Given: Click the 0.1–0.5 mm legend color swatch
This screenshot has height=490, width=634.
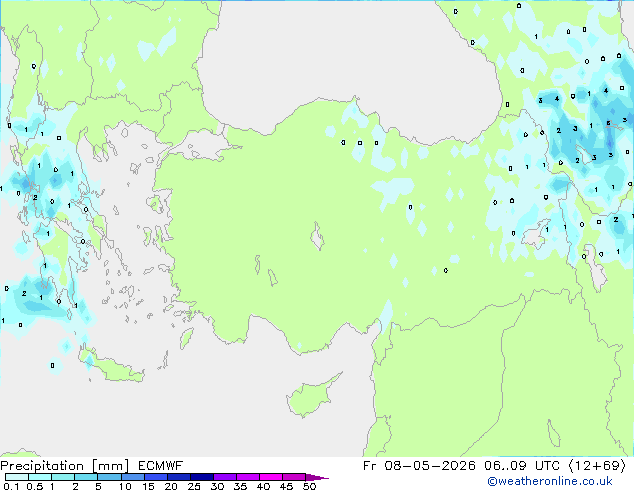Looking at the screenshot, I should pos(17,477).
